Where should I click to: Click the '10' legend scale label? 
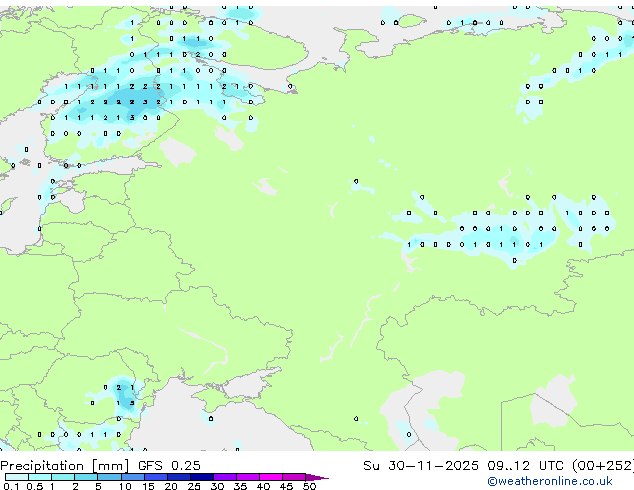pyautogui.click(x=125, y=486)
